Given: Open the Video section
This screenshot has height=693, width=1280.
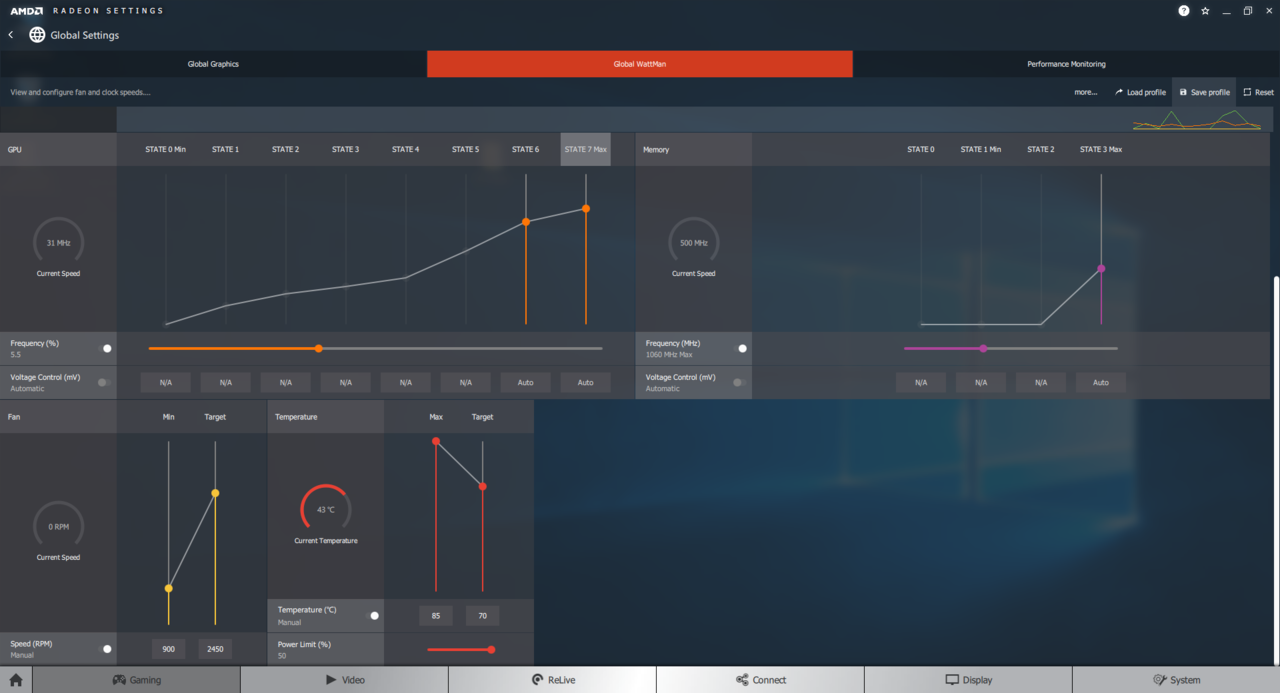Looking at the screenshot, I should [x=345, y=680].
